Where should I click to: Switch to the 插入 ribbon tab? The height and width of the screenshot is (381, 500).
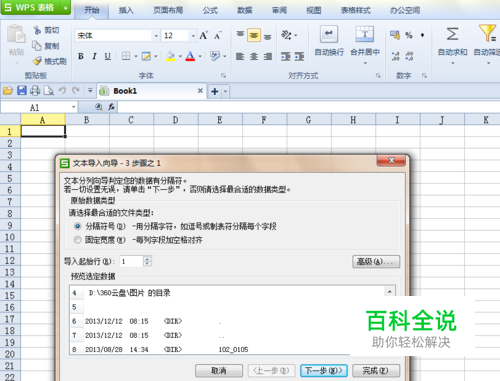point(126,10)
